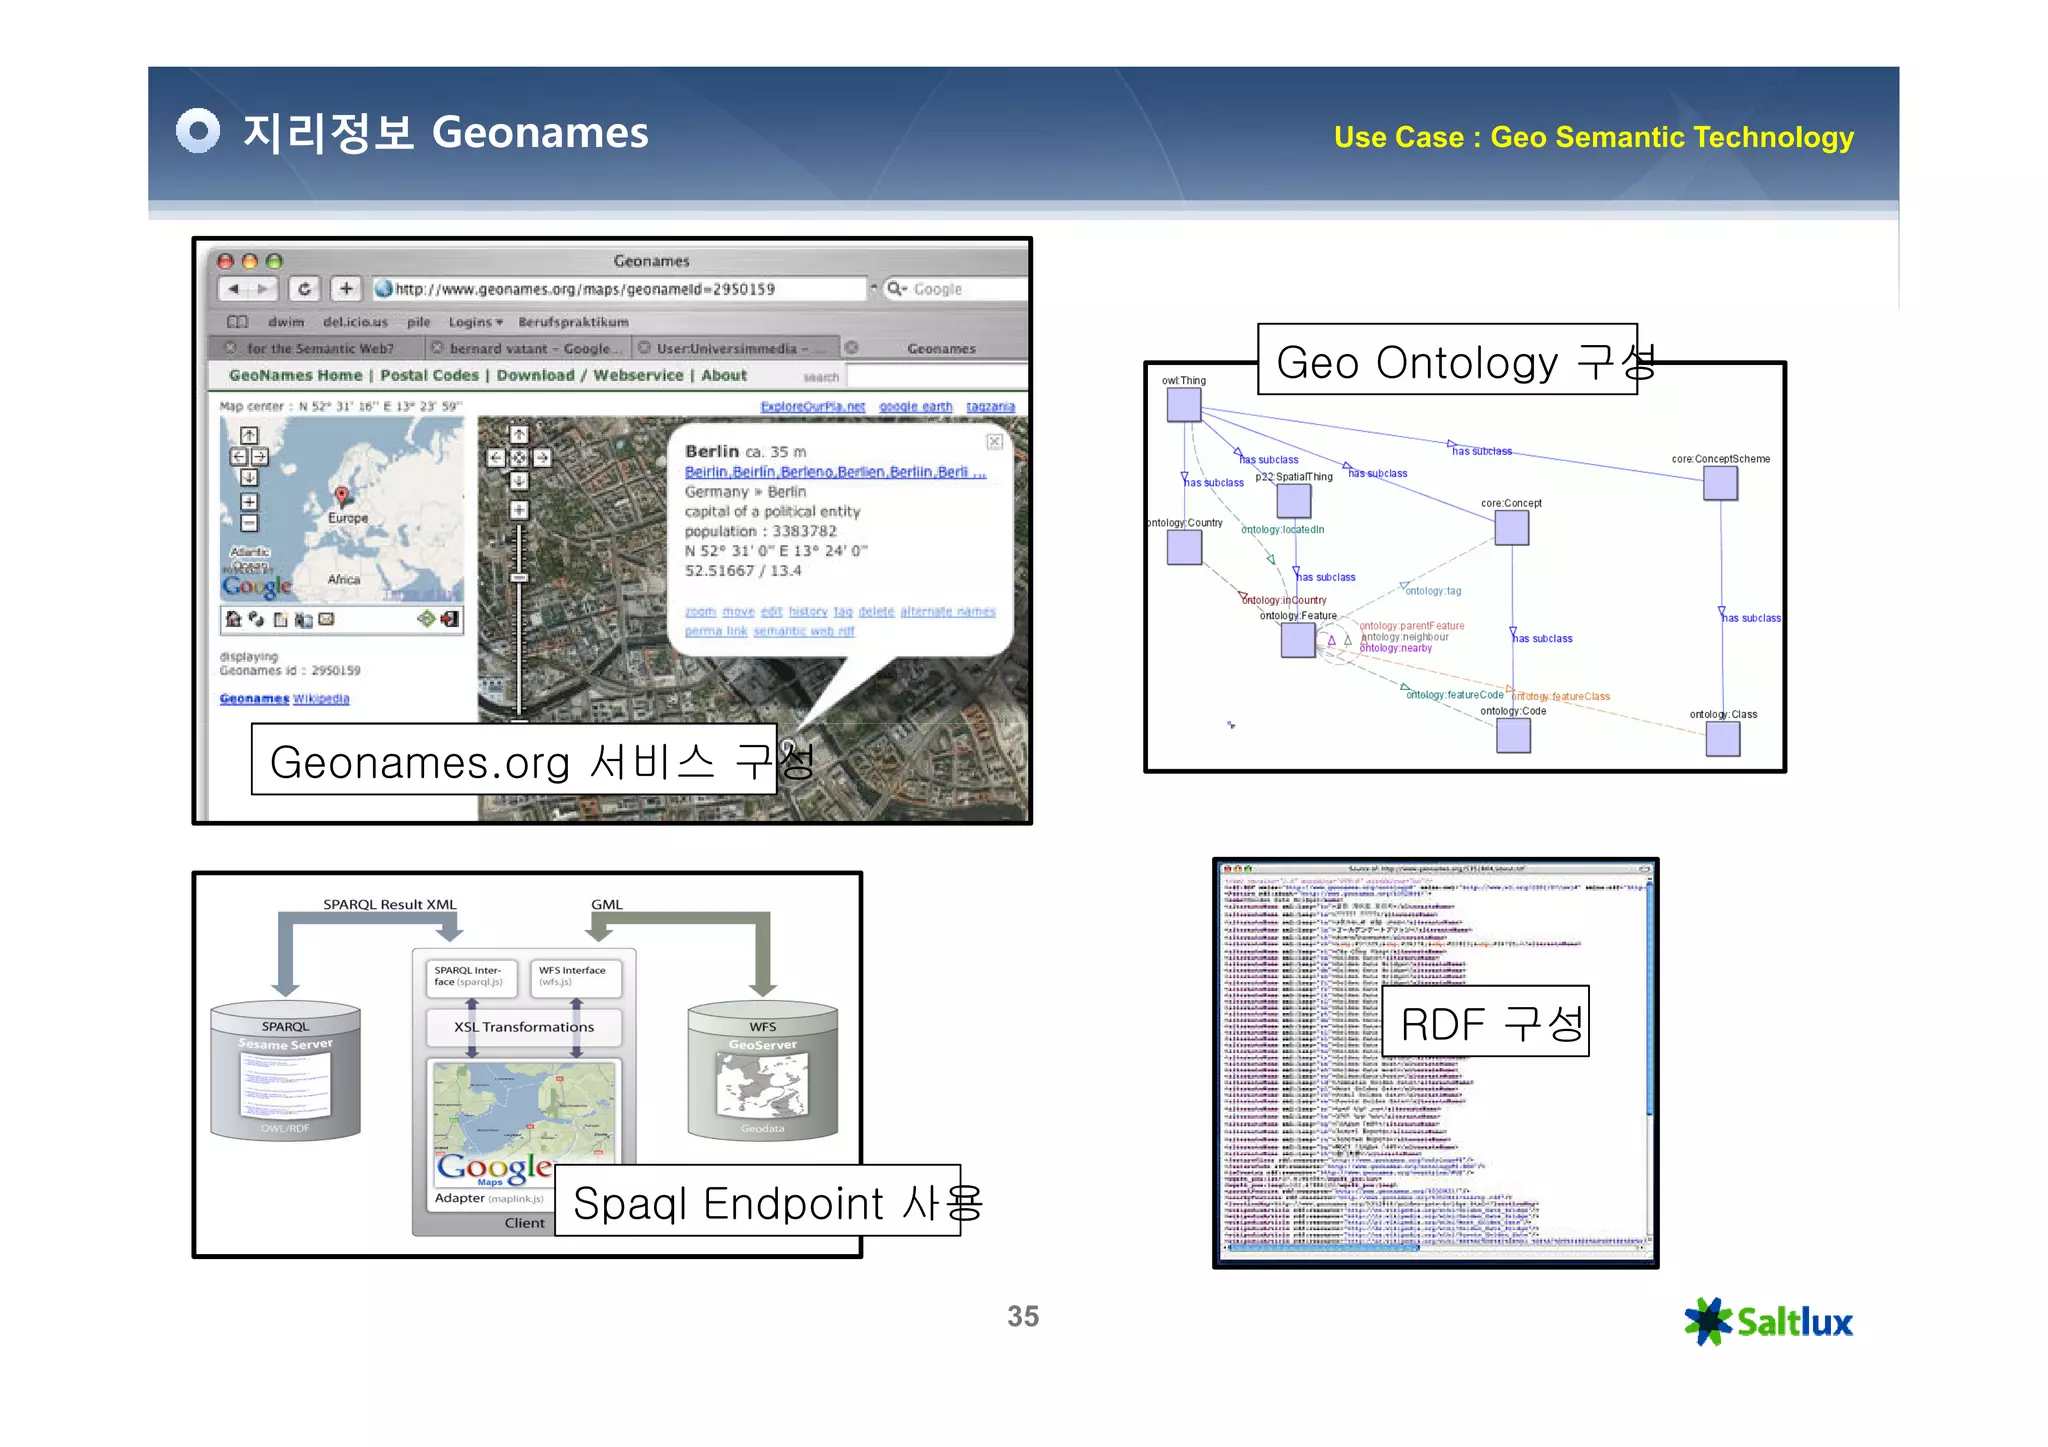The image size is (2048, 1447).
Task: Open the Google search engine dropdown
Action: (897, 289)
